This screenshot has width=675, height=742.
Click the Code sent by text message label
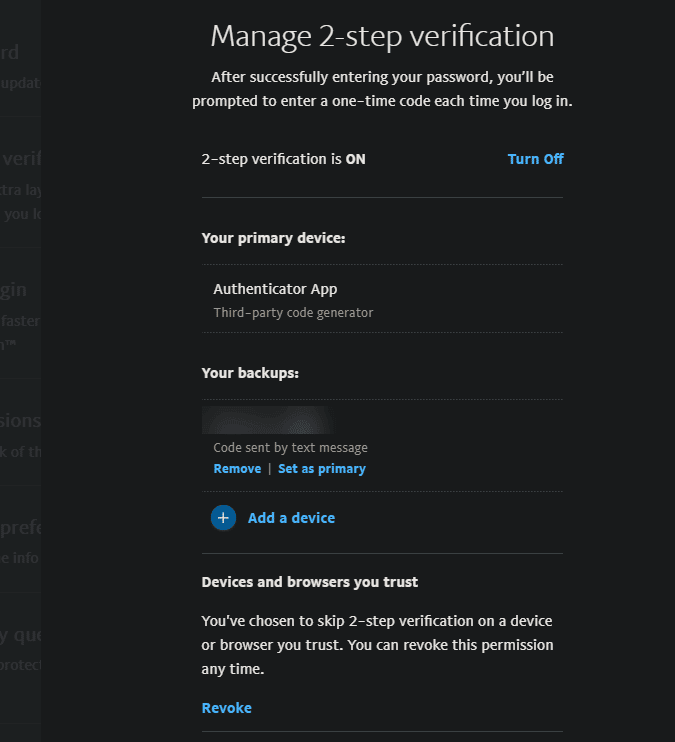[291, 448]
